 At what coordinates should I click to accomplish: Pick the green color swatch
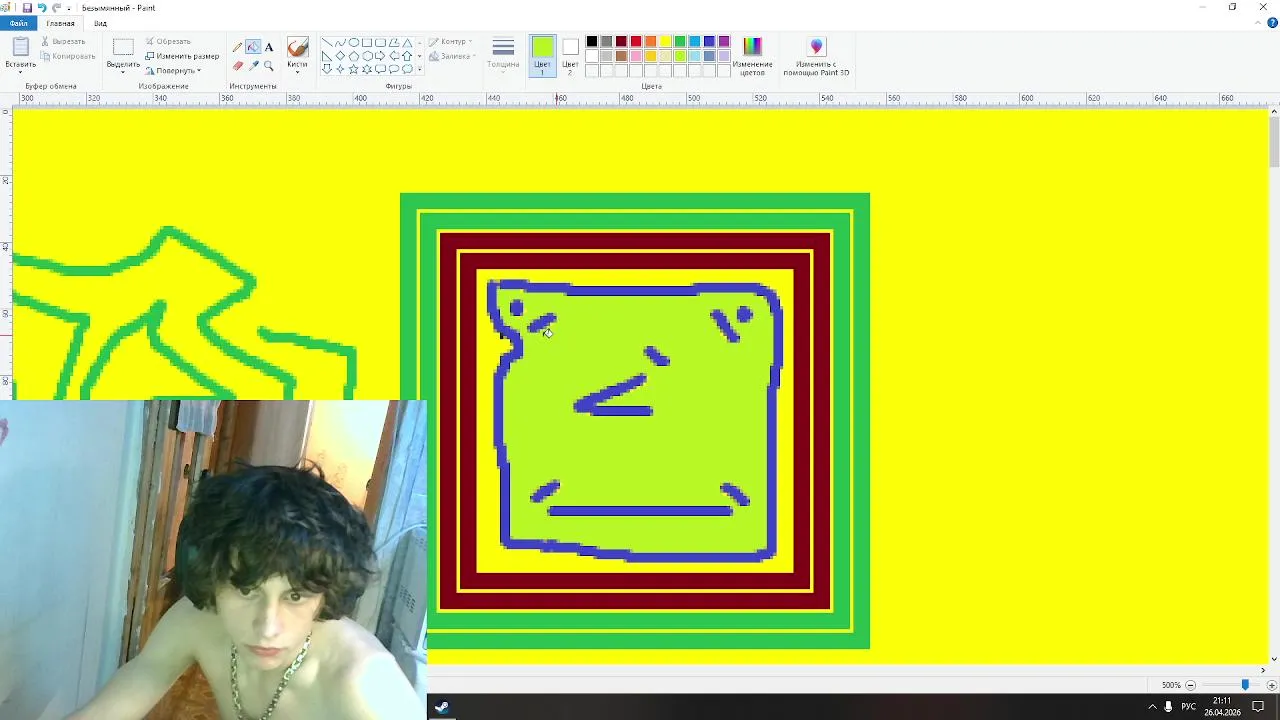point(680,42)
